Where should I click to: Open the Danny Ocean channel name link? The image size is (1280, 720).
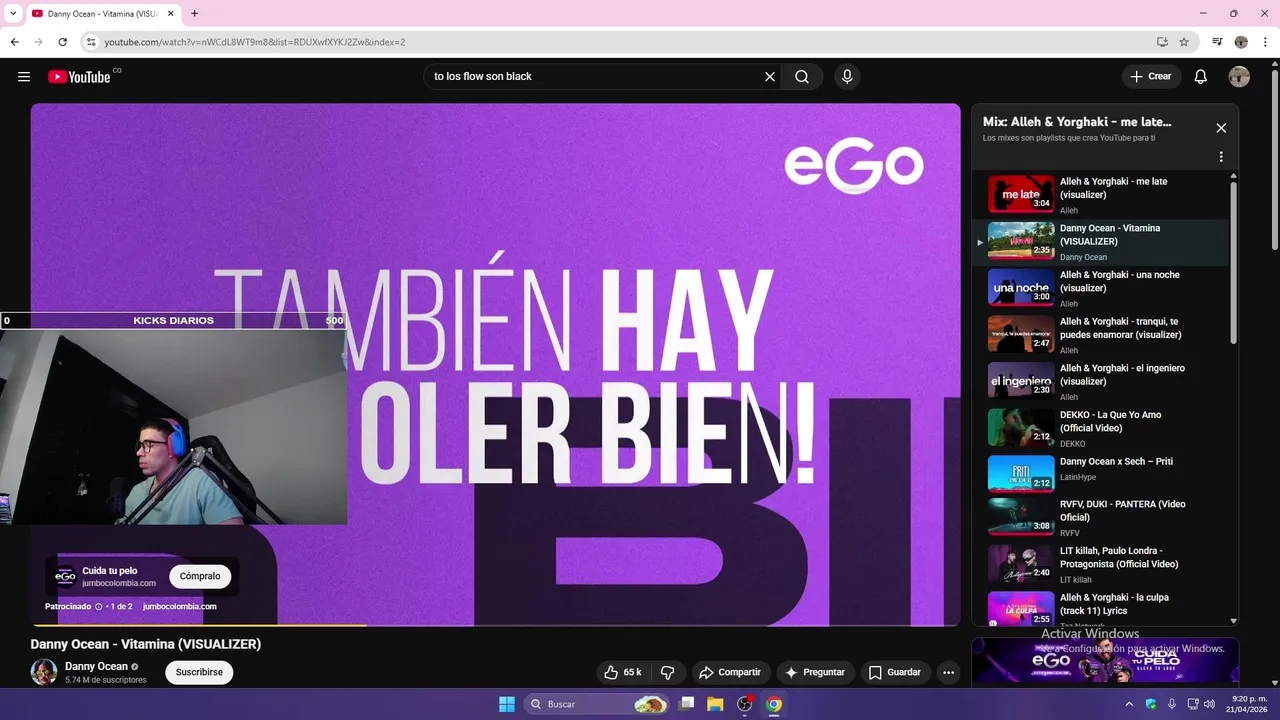click(x=96, y=666)
